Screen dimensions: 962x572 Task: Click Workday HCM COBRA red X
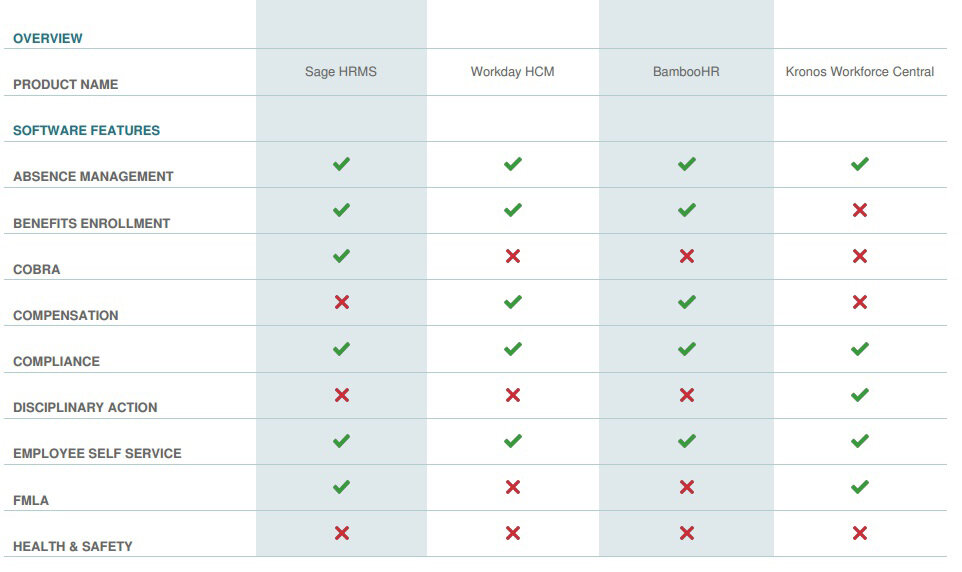(513, 256)
